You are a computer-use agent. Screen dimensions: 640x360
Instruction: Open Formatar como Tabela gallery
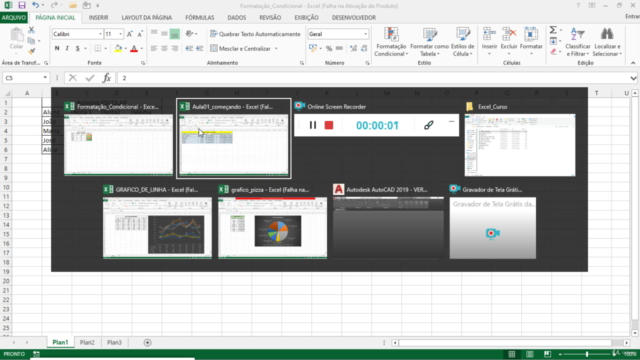click(429, 42)
